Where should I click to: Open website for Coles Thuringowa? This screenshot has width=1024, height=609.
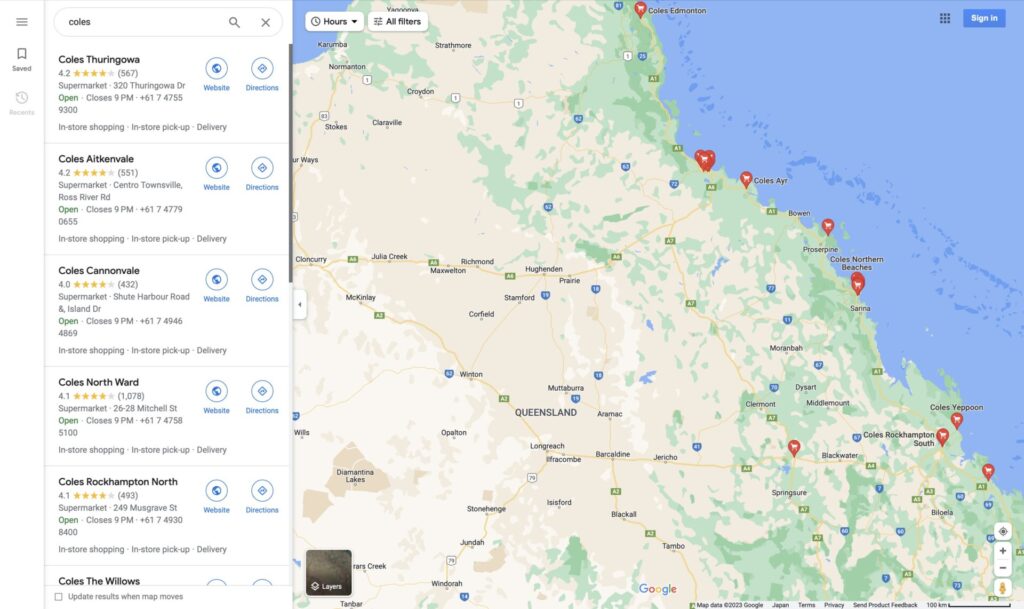tap(216, 74)
